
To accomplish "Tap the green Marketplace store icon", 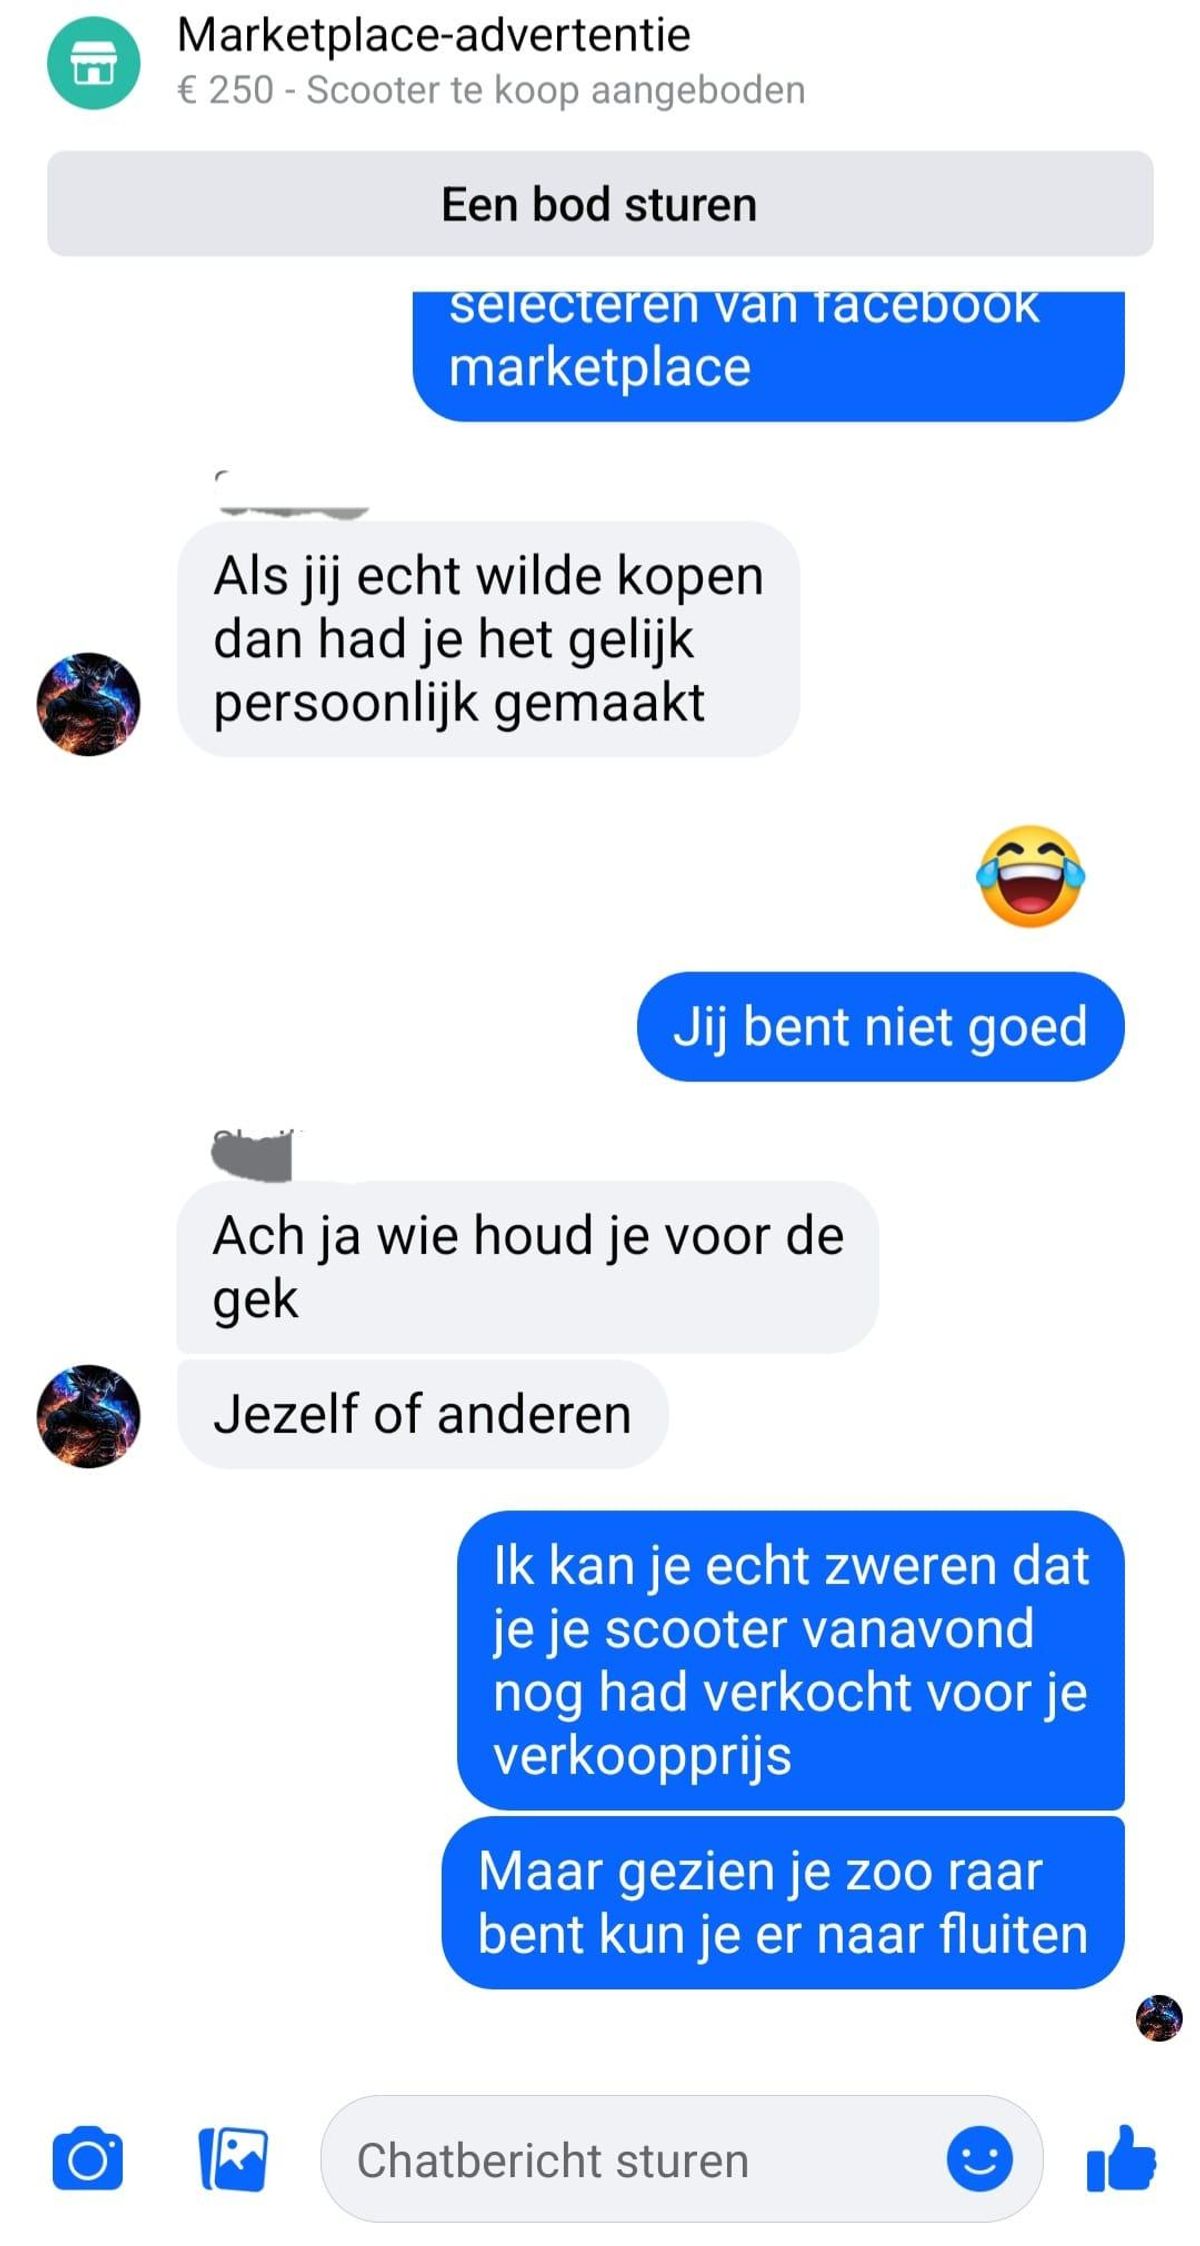I will 93,62.
